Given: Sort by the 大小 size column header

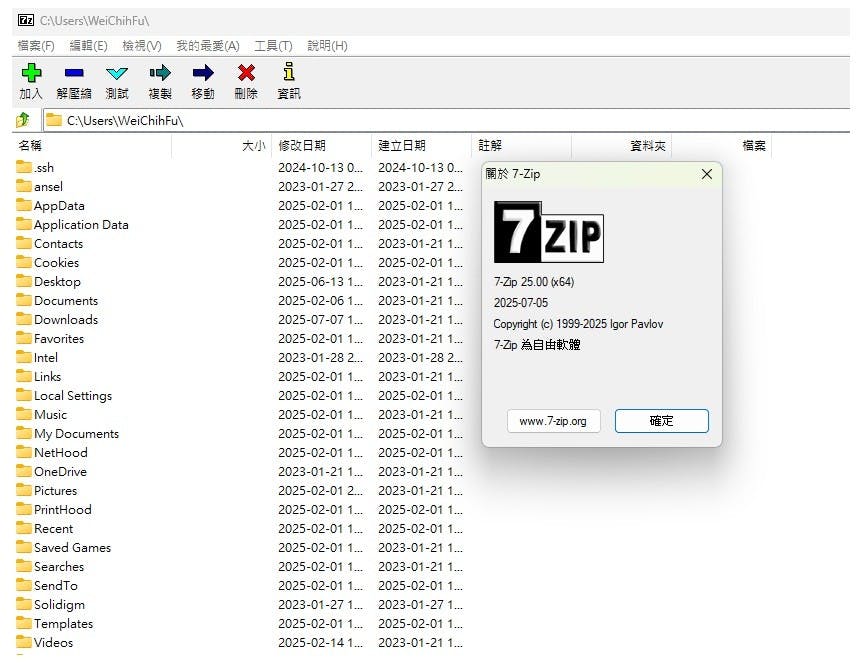Looking at the screenshot, I should [222, 146].
